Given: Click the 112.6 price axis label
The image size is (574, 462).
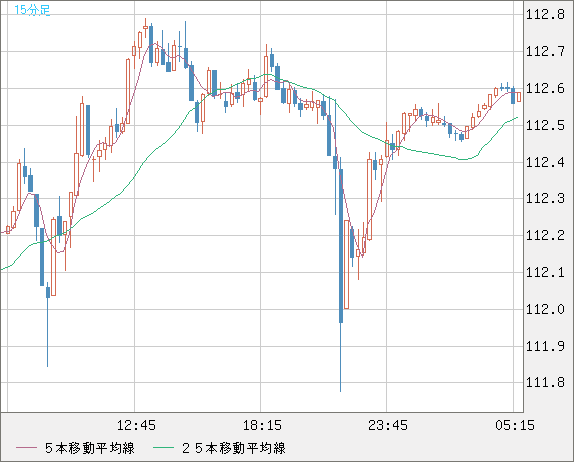Looking at the screenshot, I should coord(545,88).
